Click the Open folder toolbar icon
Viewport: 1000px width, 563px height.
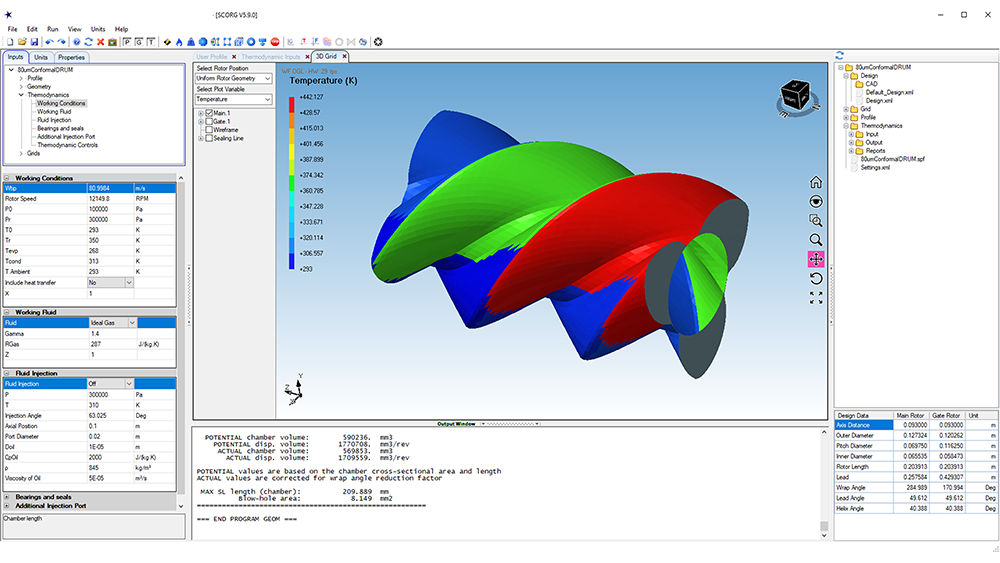pos(22,42)
